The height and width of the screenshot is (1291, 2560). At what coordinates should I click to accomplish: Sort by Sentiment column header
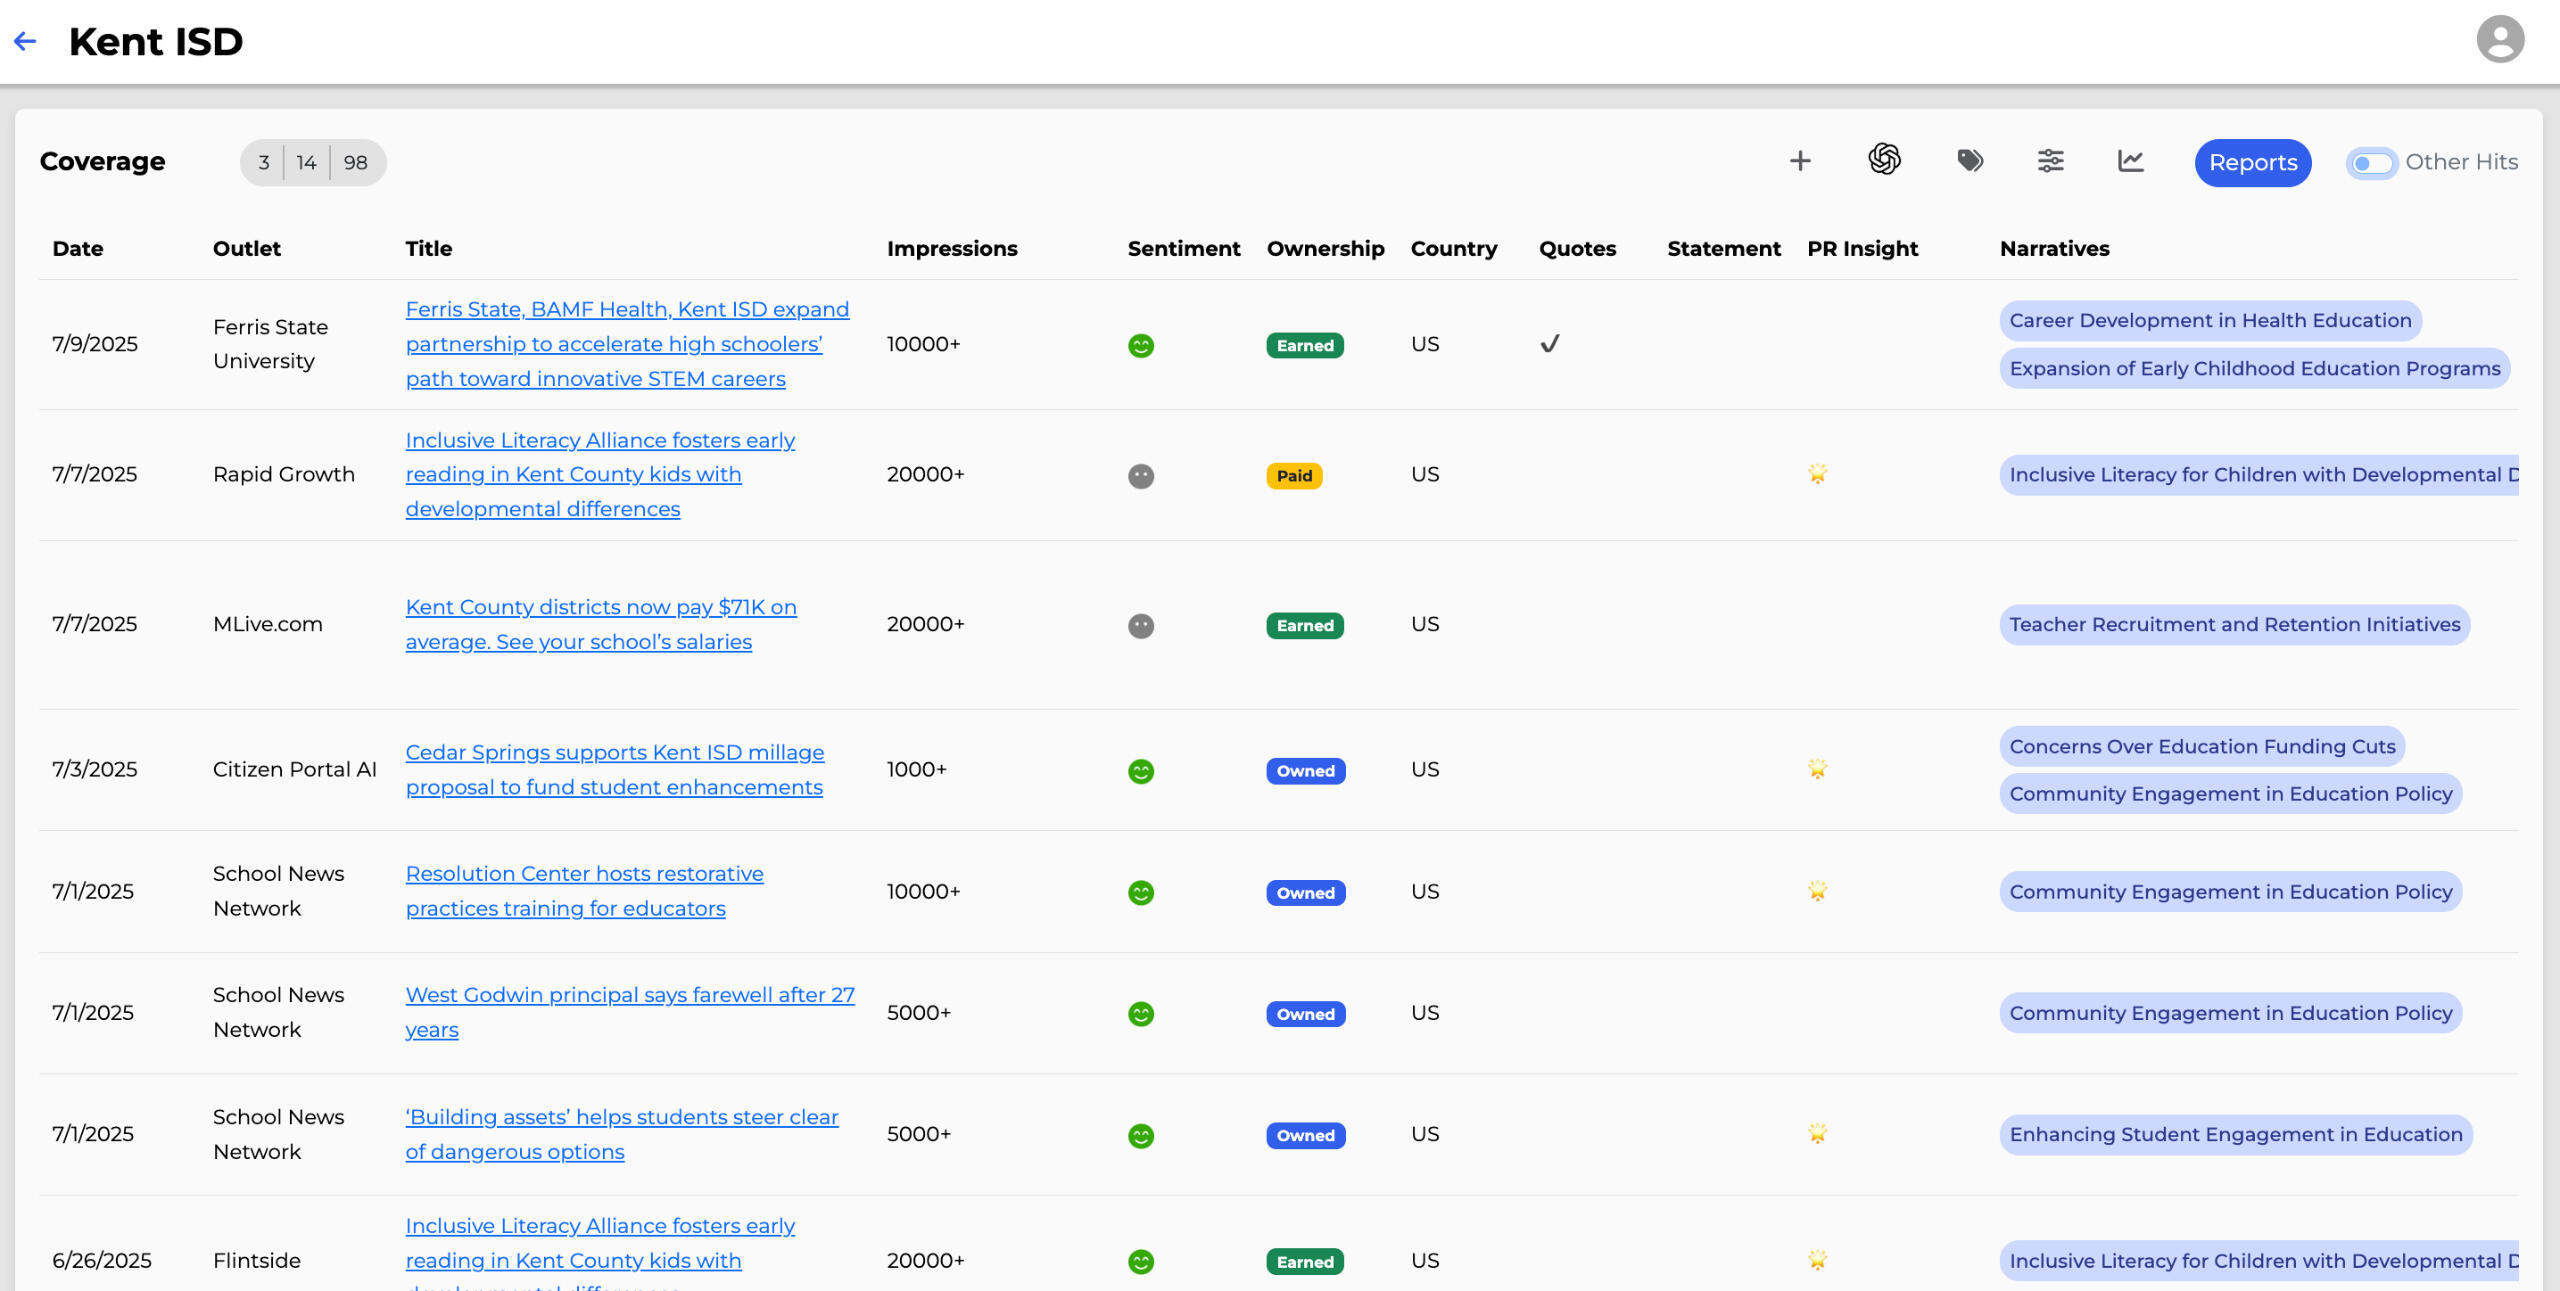click(x=1184, y=248)
